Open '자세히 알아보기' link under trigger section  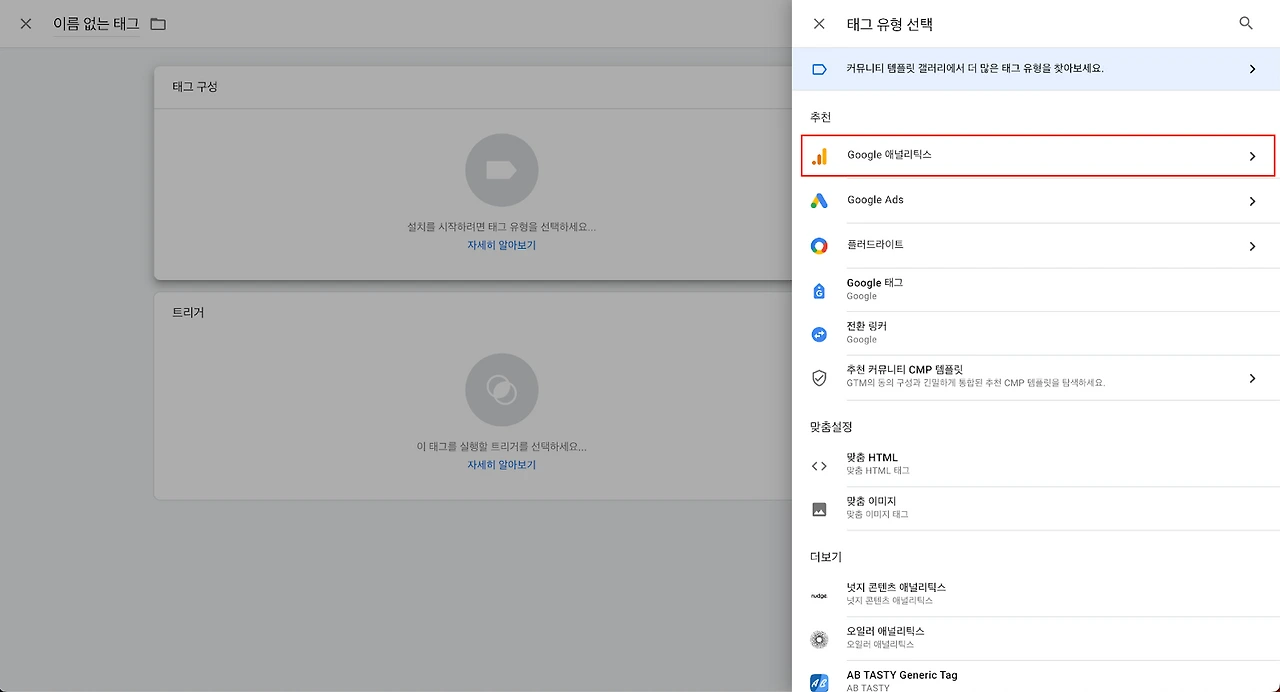(x=501, y=465)
